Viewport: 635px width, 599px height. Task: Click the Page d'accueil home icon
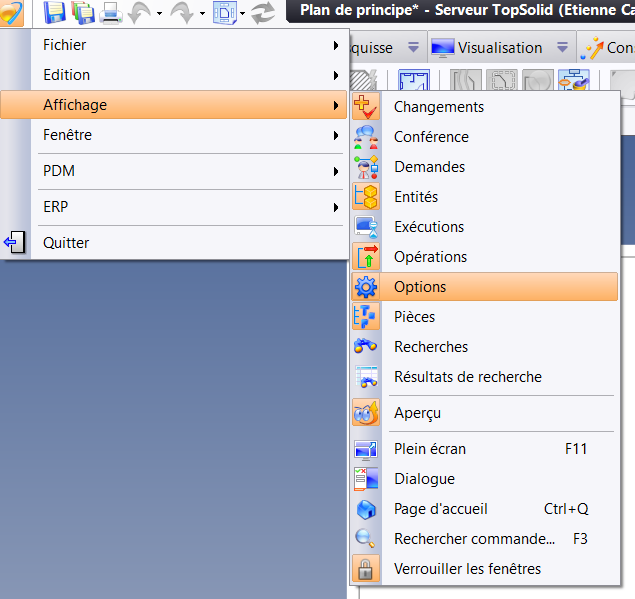366,509
